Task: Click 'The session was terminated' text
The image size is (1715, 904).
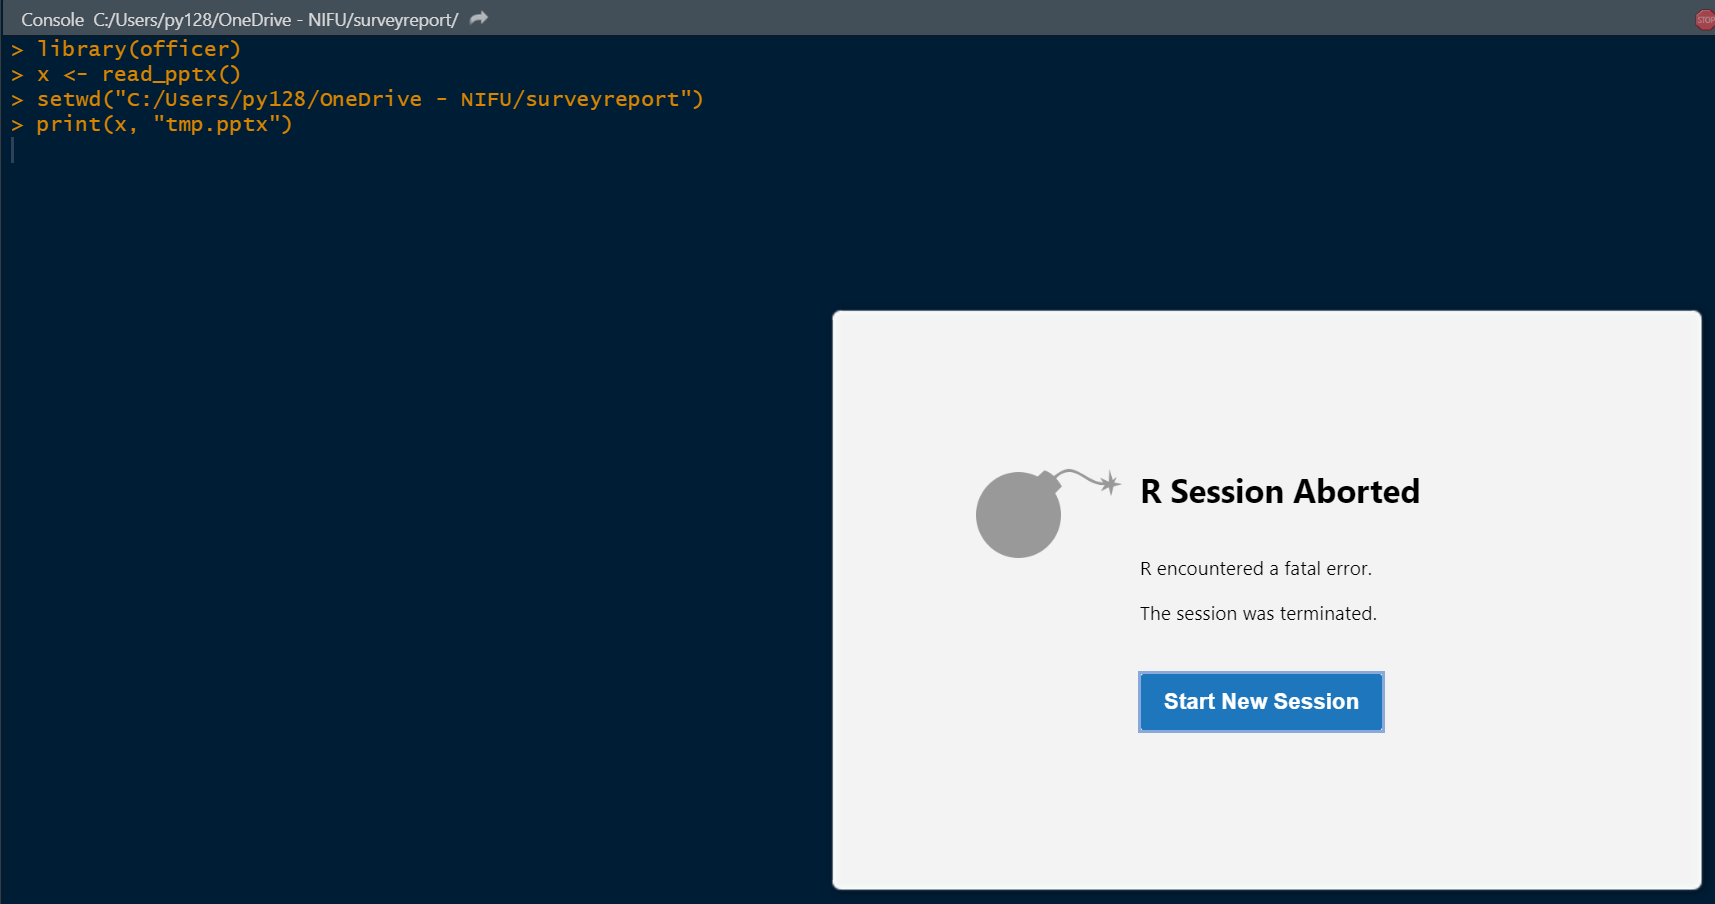Action: click(x=1258, y=613)
